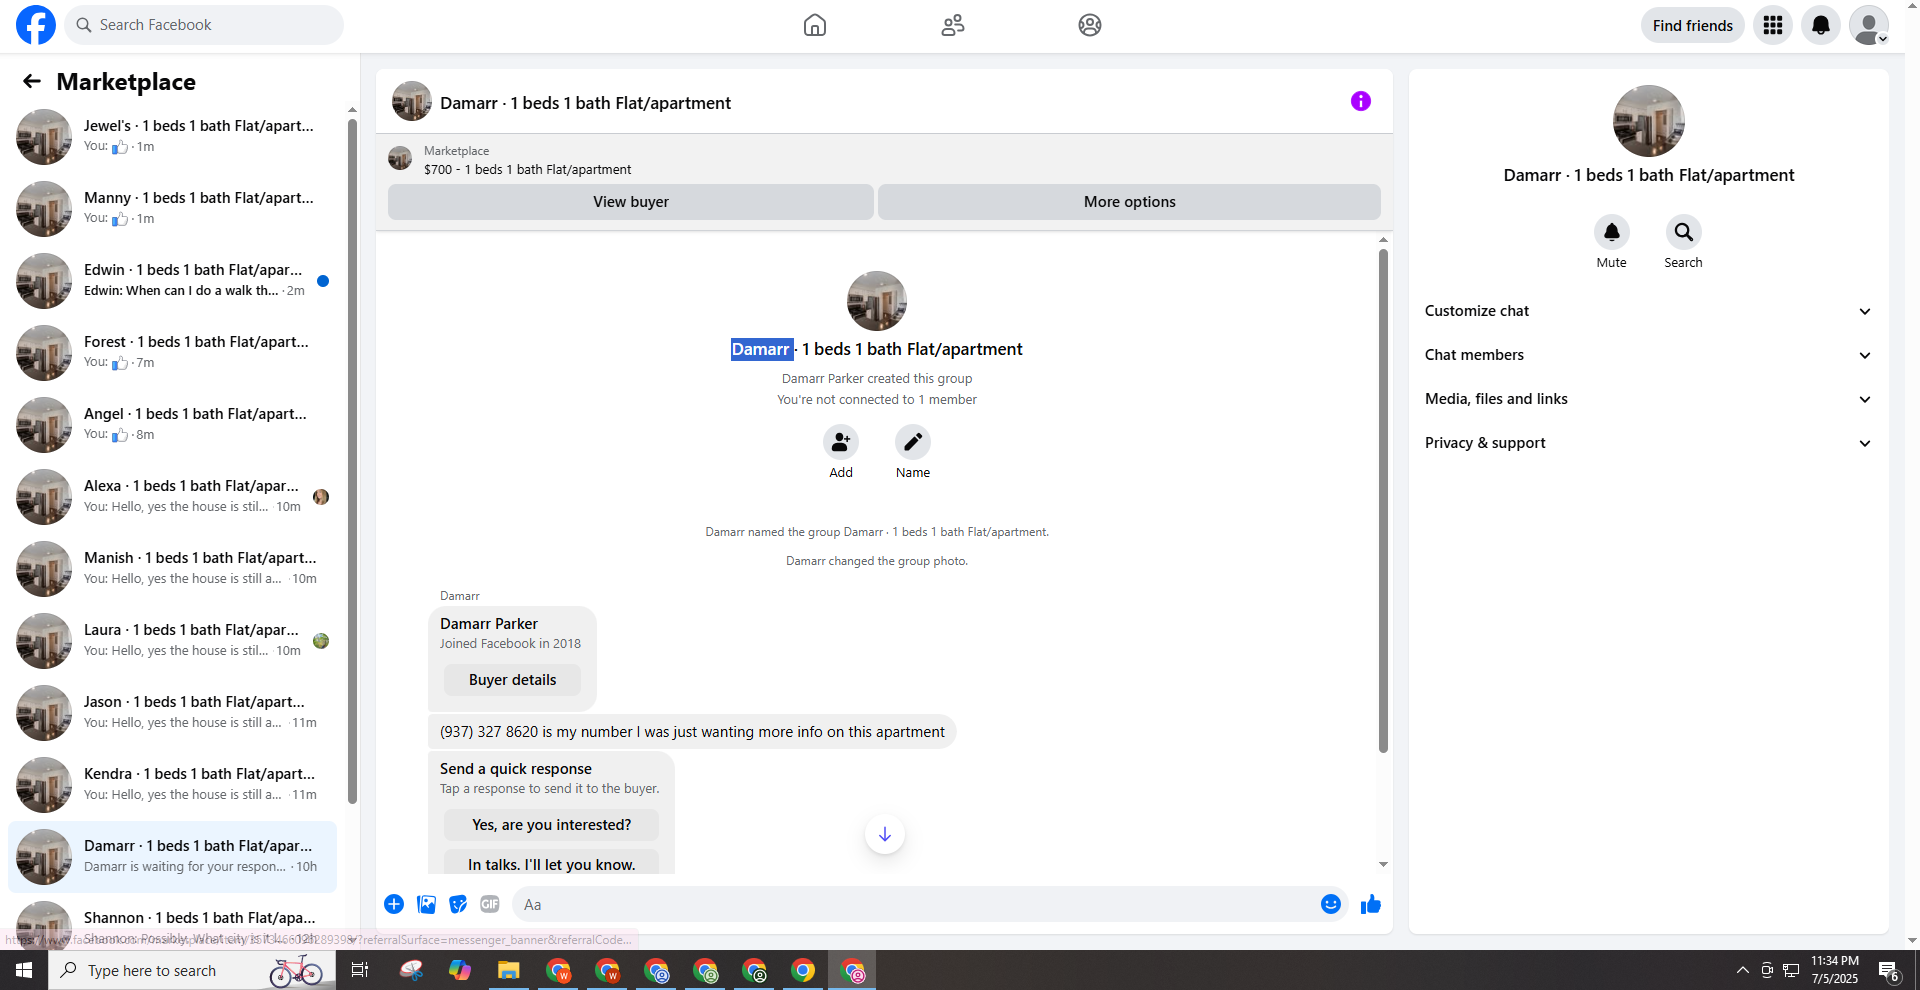Click chat messages scrollbar

1383,500
